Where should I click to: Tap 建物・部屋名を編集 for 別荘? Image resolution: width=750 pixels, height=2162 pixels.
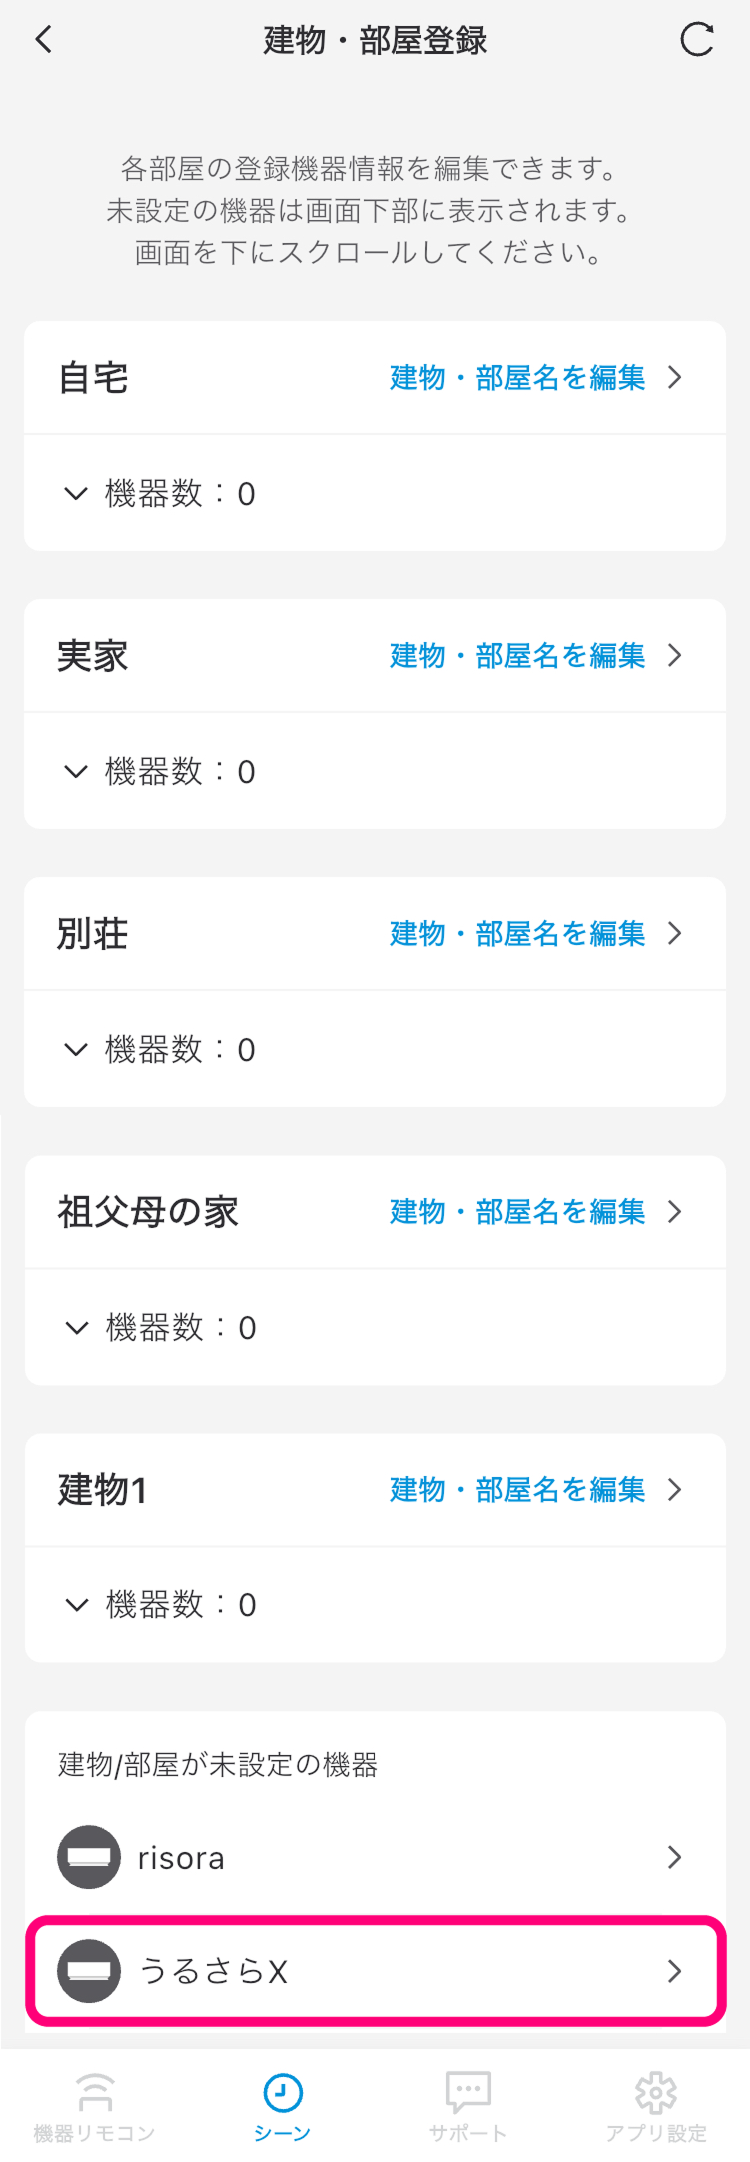click(x=535, y=934)
